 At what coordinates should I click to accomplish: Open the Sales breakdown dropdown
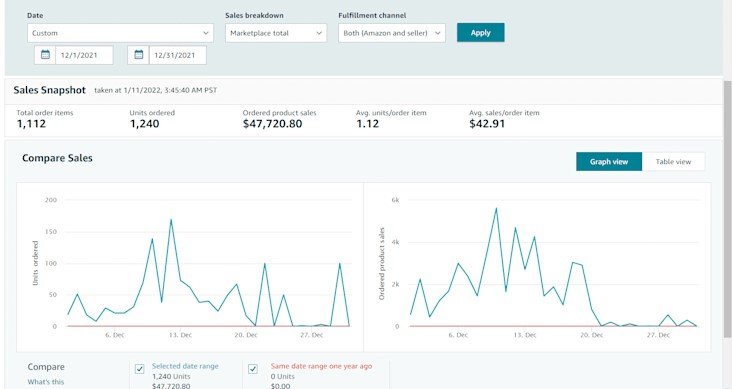276,33
